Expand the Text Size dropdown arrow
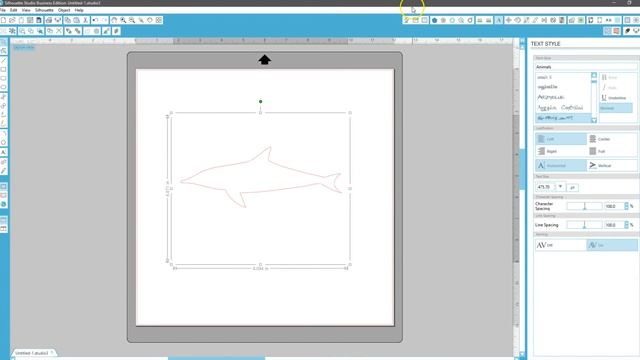 [561, 187]
